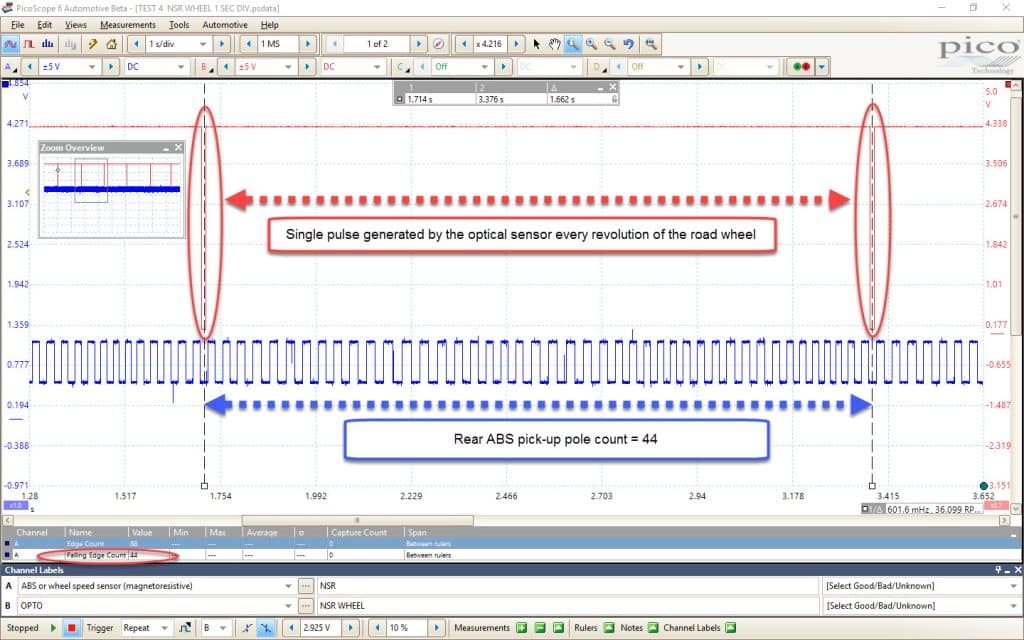Close the Zoom Overview panel
Screen dimensions: 1024x640
178,148
